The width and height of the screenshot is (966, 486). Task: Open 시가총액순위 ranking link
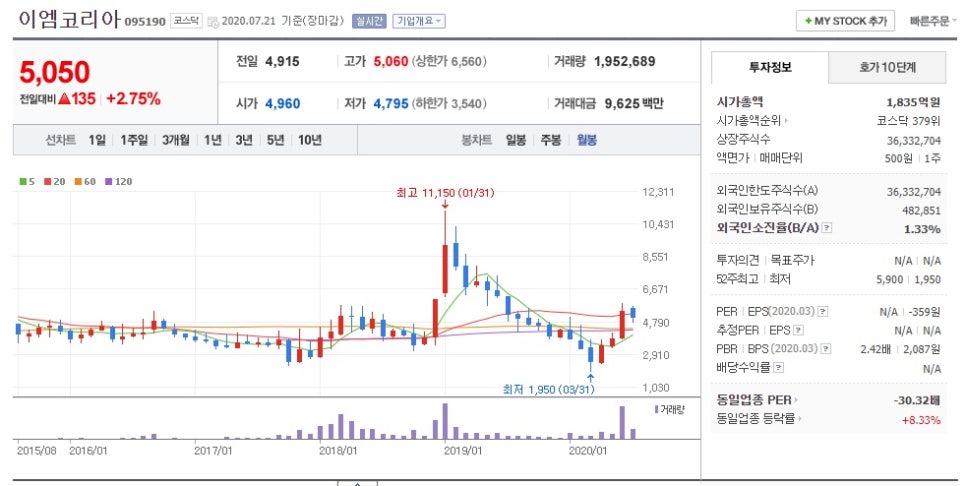click(x=752, y=121)
